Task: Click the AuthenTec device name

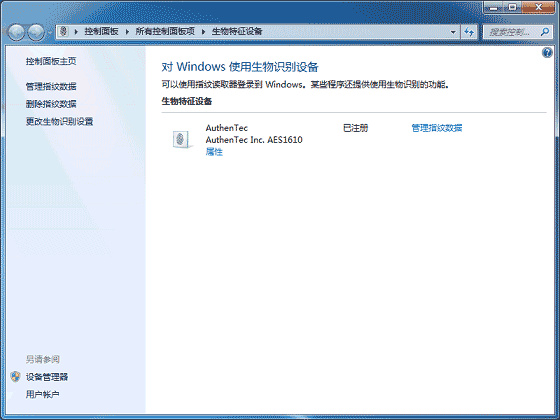Action: [x=226, y=128]
